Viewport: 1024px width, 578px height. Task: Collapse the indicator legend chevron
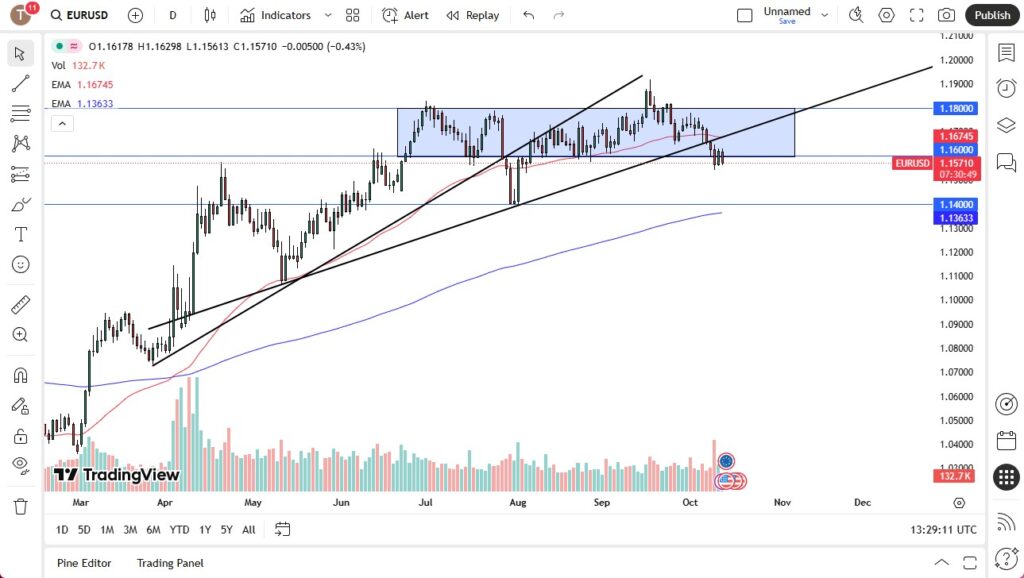(x=62, y=123)
